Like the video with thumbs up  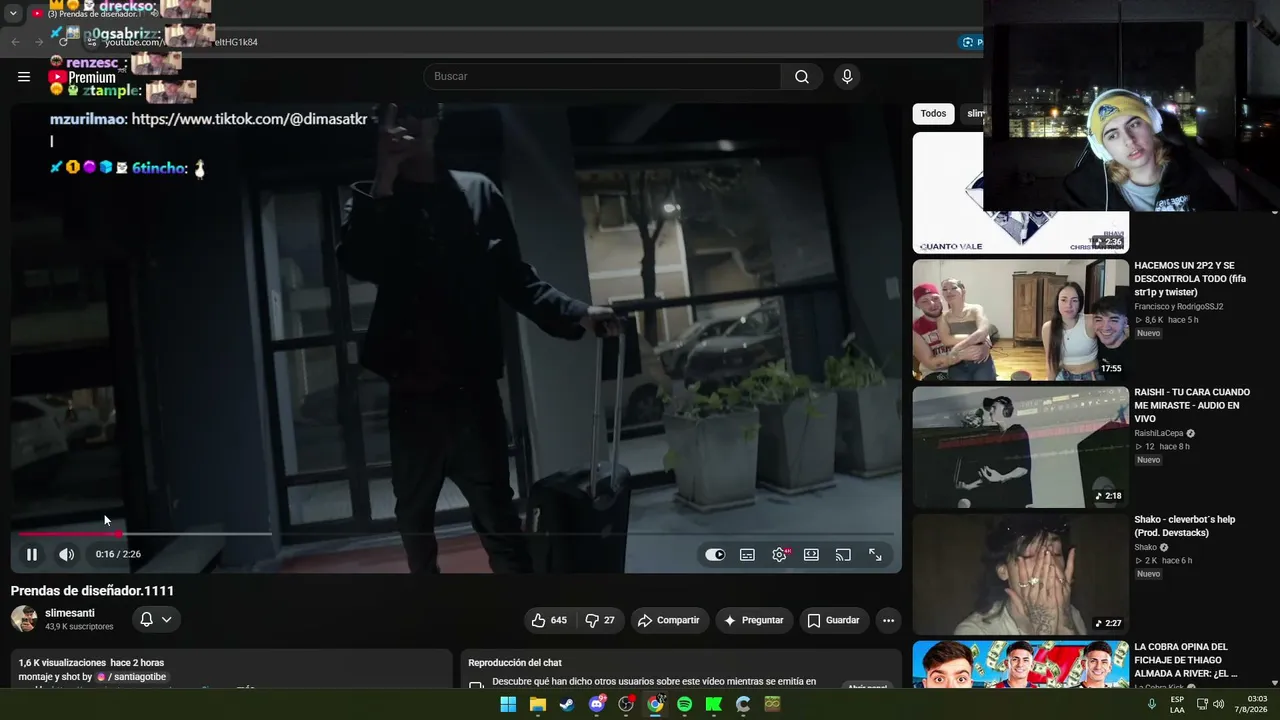[x=550, y=620]
